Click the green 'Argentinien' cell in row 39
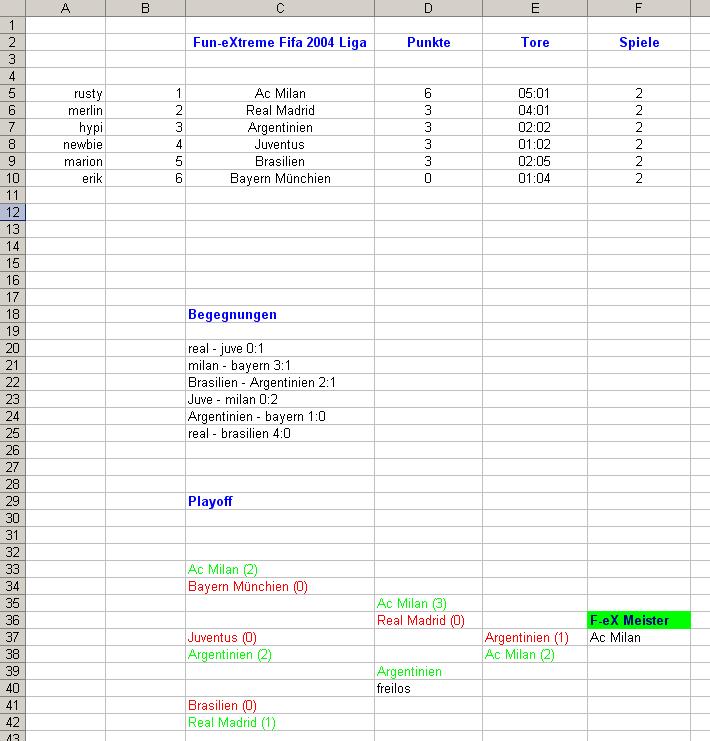This screenshot has width=710, height=741. tap(428, 672)
